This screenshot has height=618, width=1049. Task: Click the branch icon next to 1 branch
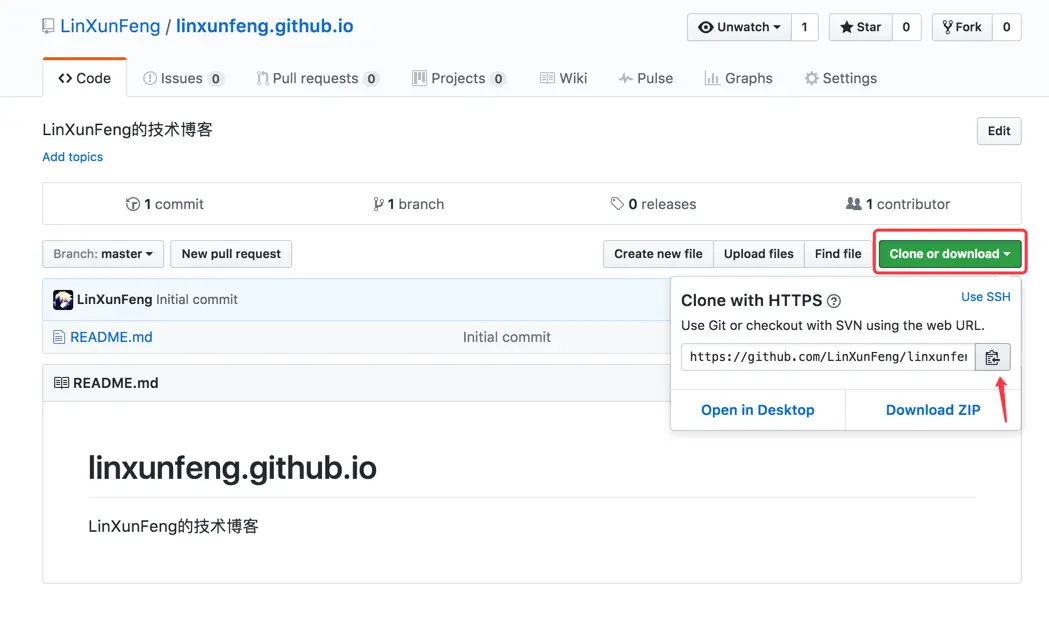tap(377, 204)
